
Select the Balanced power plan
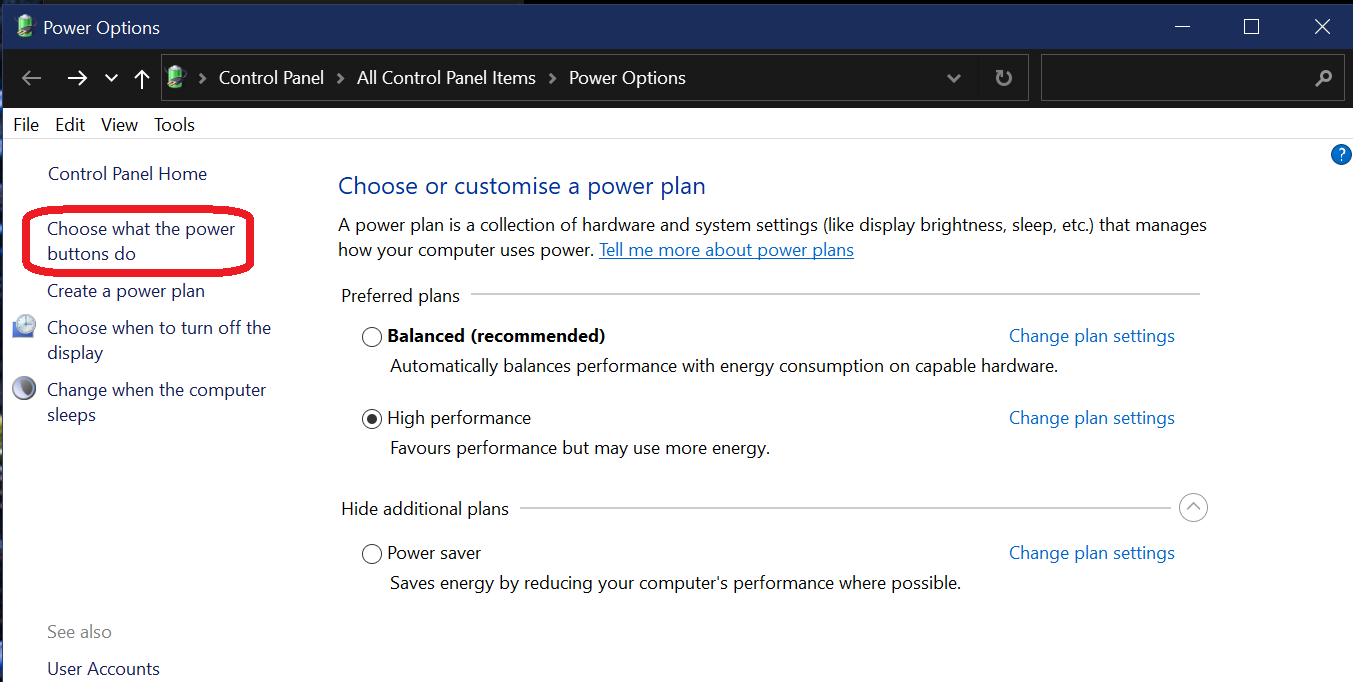click(372, 337)
